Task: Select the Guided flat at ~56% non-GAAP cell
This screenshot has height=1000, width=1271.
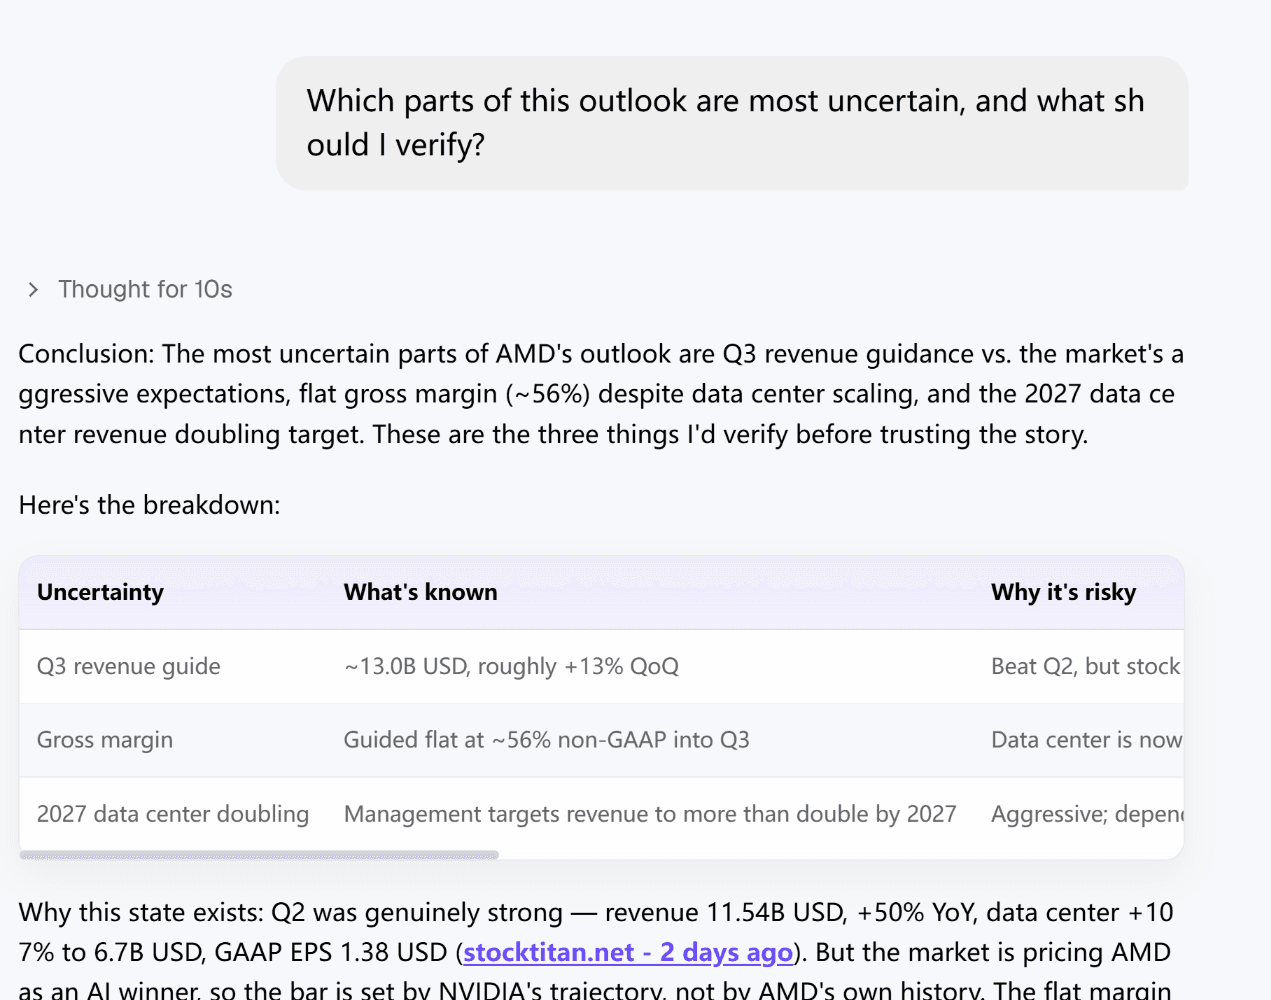Action: click(547, 740)
